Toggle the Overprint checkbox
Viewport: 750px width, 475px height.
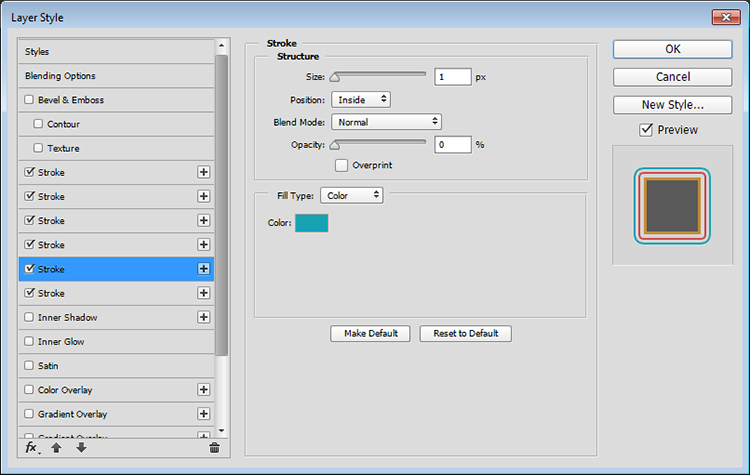342,164
